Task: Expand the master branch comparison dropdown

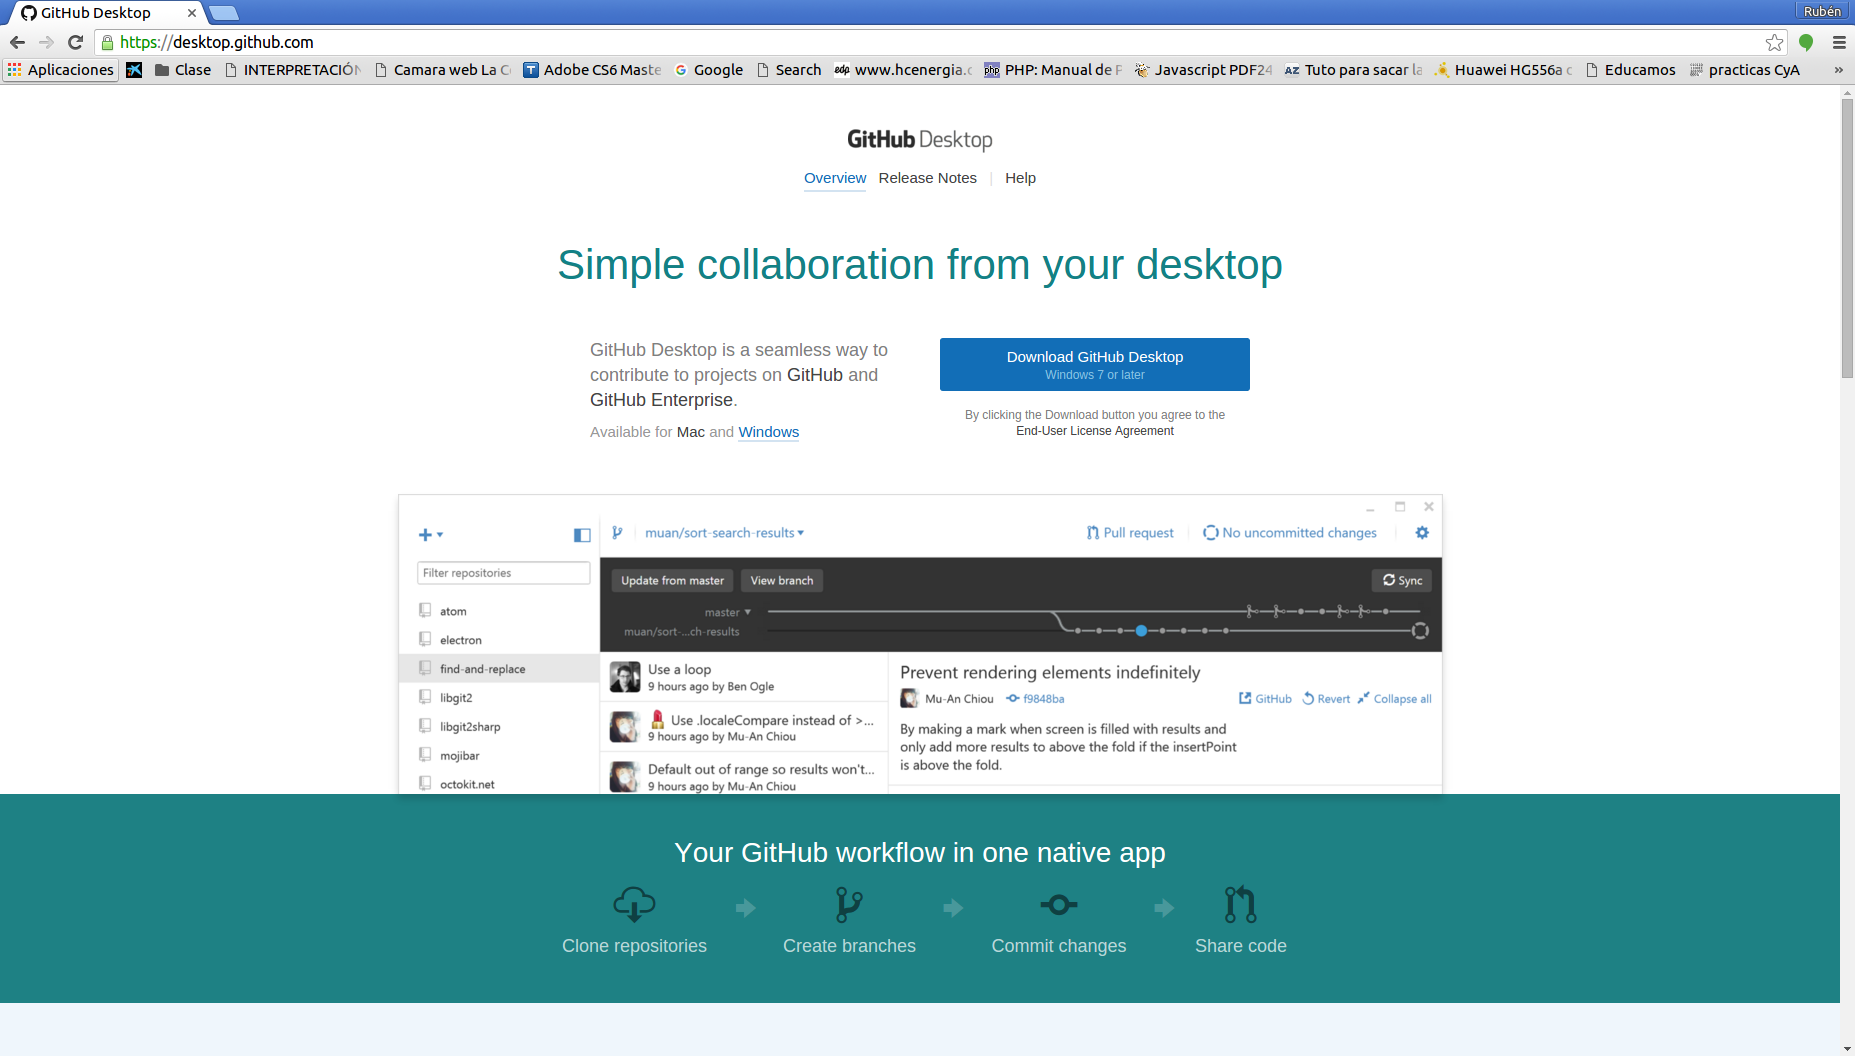Action: tap(727, 612)
